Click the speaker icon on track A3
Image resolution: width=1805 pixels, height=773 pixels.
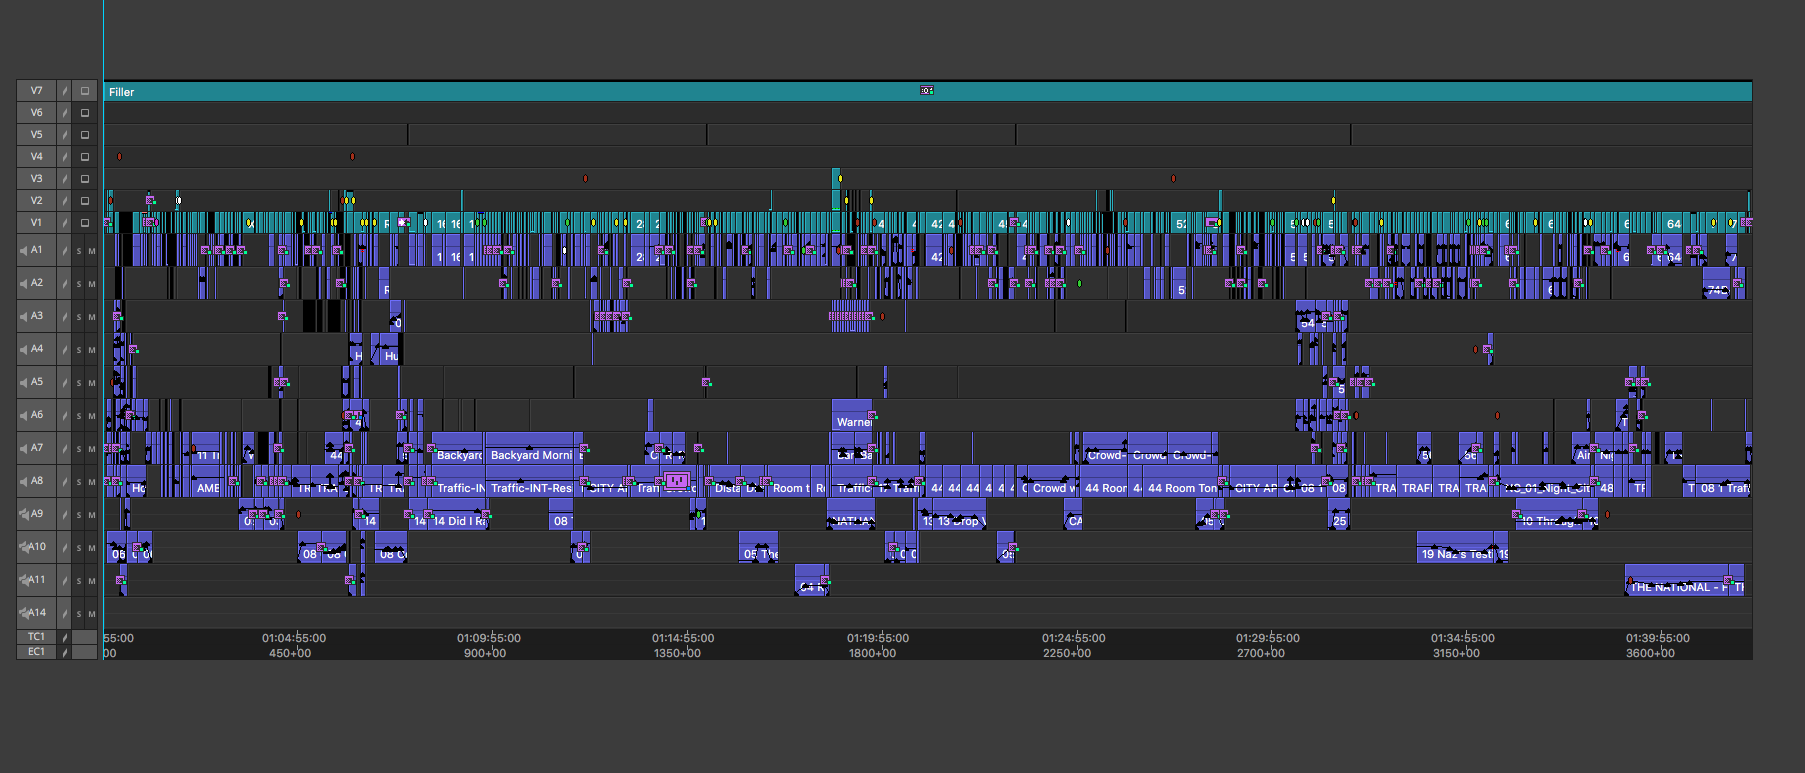click(24, 316)
